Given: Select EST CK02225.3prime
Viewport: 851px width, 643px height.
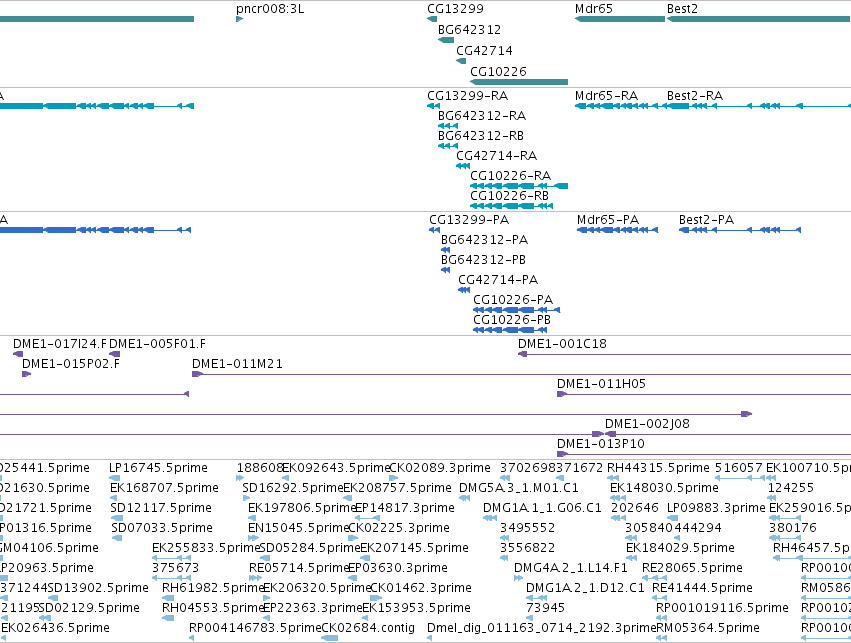Looking at the screenshot, I should tap(353, 538).
